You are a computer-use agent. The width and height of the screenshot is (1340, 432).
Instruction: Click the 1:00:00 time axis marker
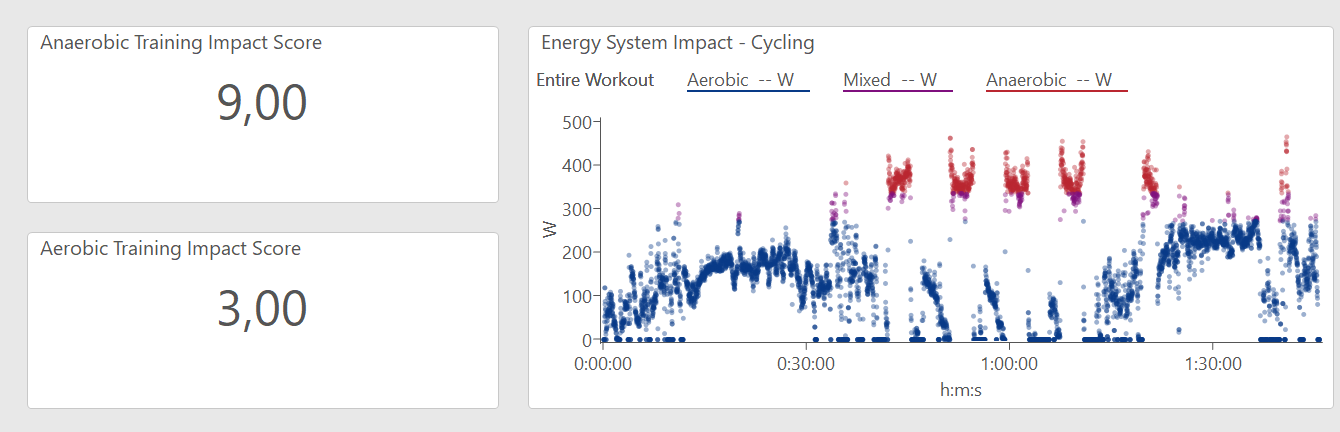[x=1008, y=363]
